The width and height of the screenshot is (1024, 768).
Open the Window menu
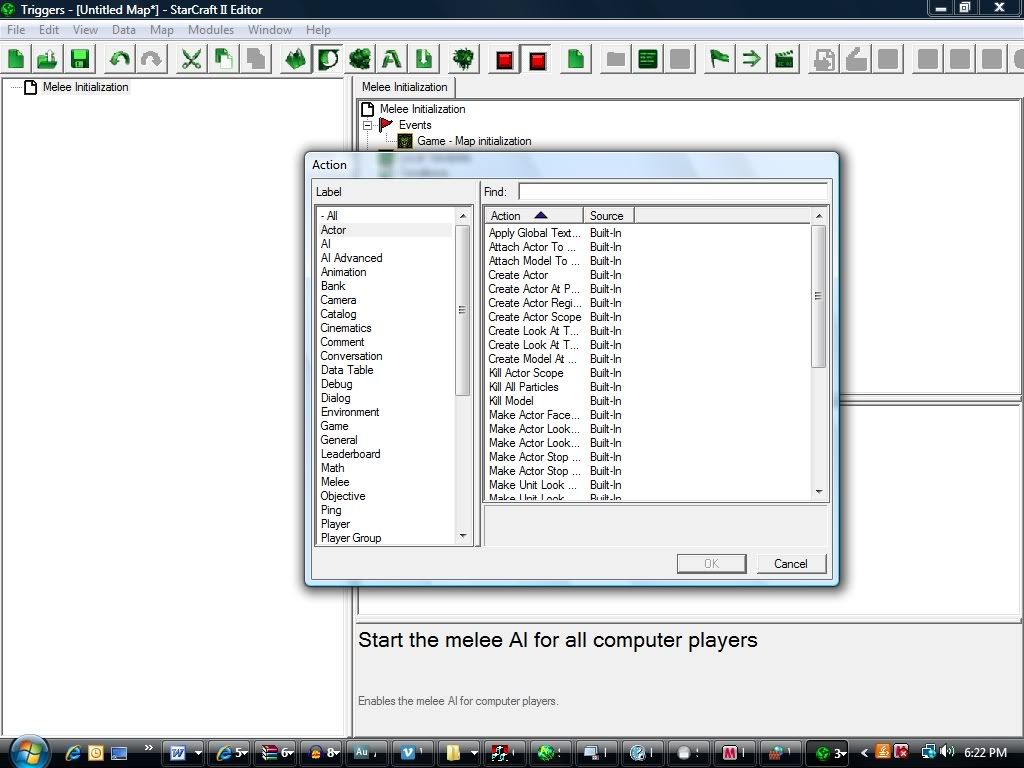click(270, 30)
